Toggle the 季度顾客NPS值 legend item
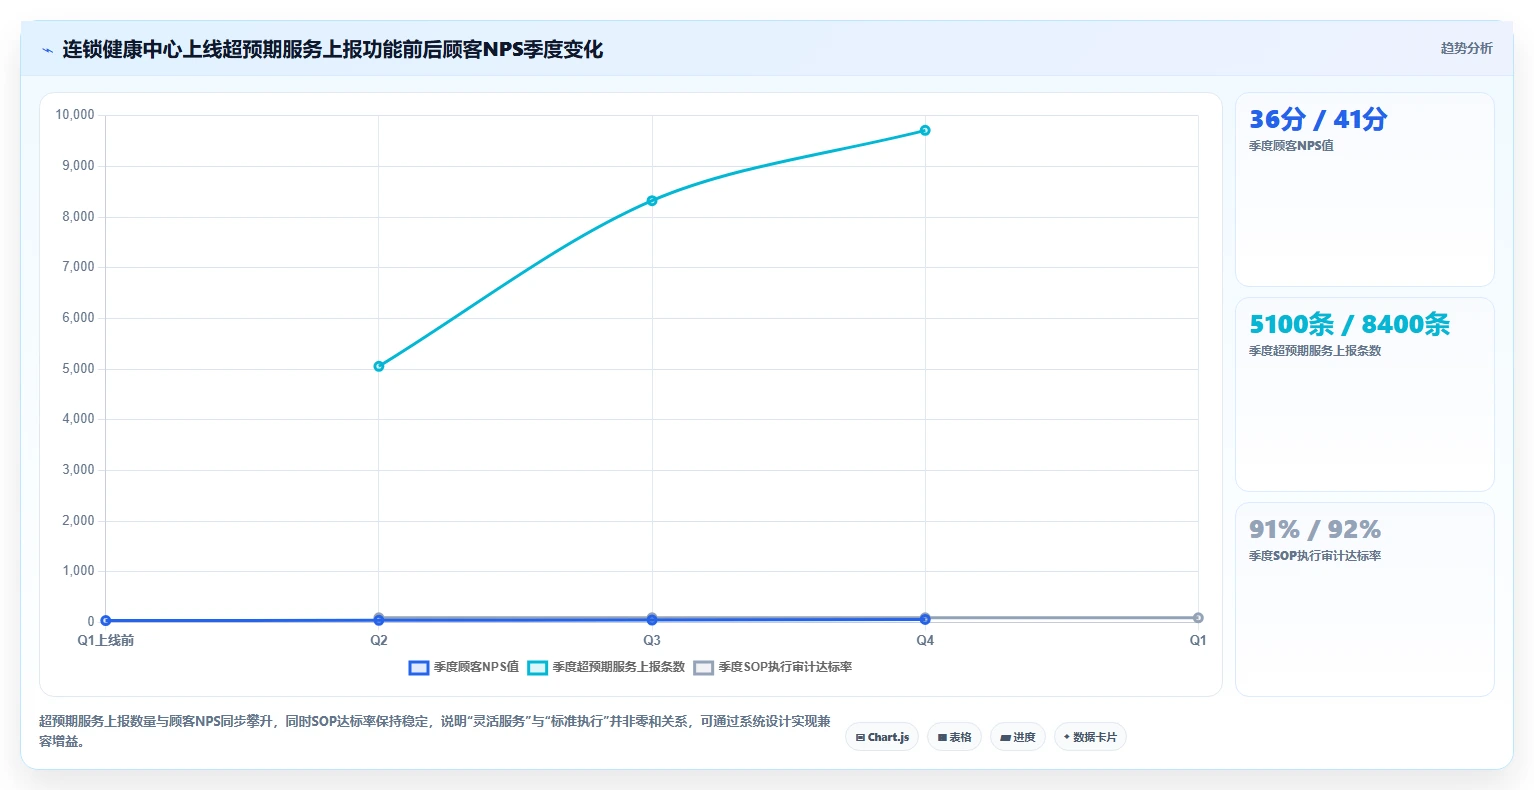This screenshot has height=790, width=1534. point(464,667)
